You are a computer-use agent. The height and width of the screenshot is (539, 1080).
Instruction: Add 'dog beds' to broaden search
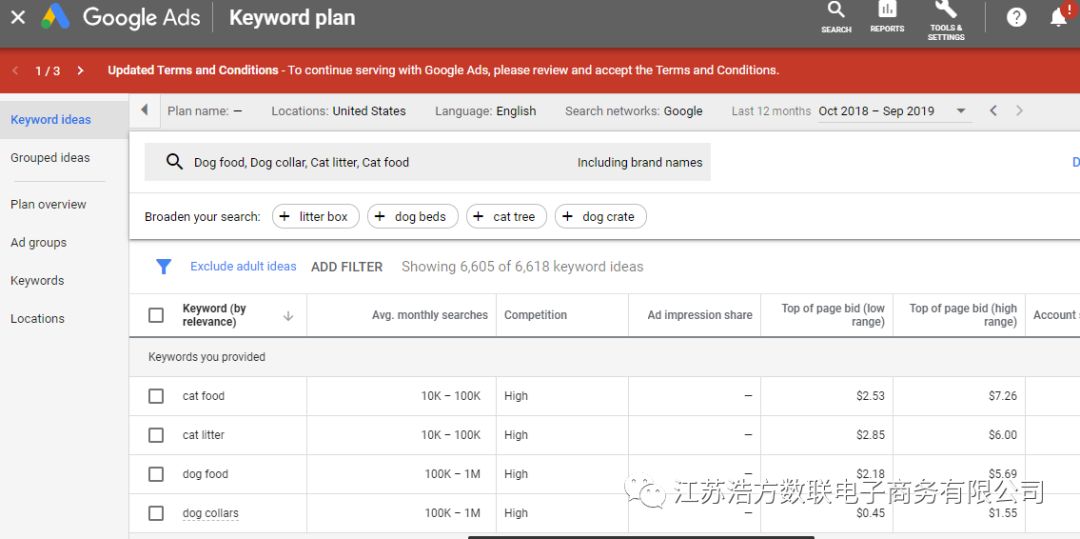pyautogui.click(x=413, y=216)
